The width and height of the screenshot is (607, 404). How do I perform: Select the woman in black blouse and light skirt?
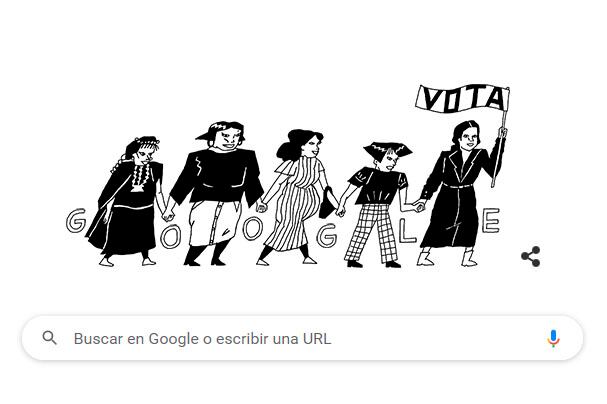[216, 193]
